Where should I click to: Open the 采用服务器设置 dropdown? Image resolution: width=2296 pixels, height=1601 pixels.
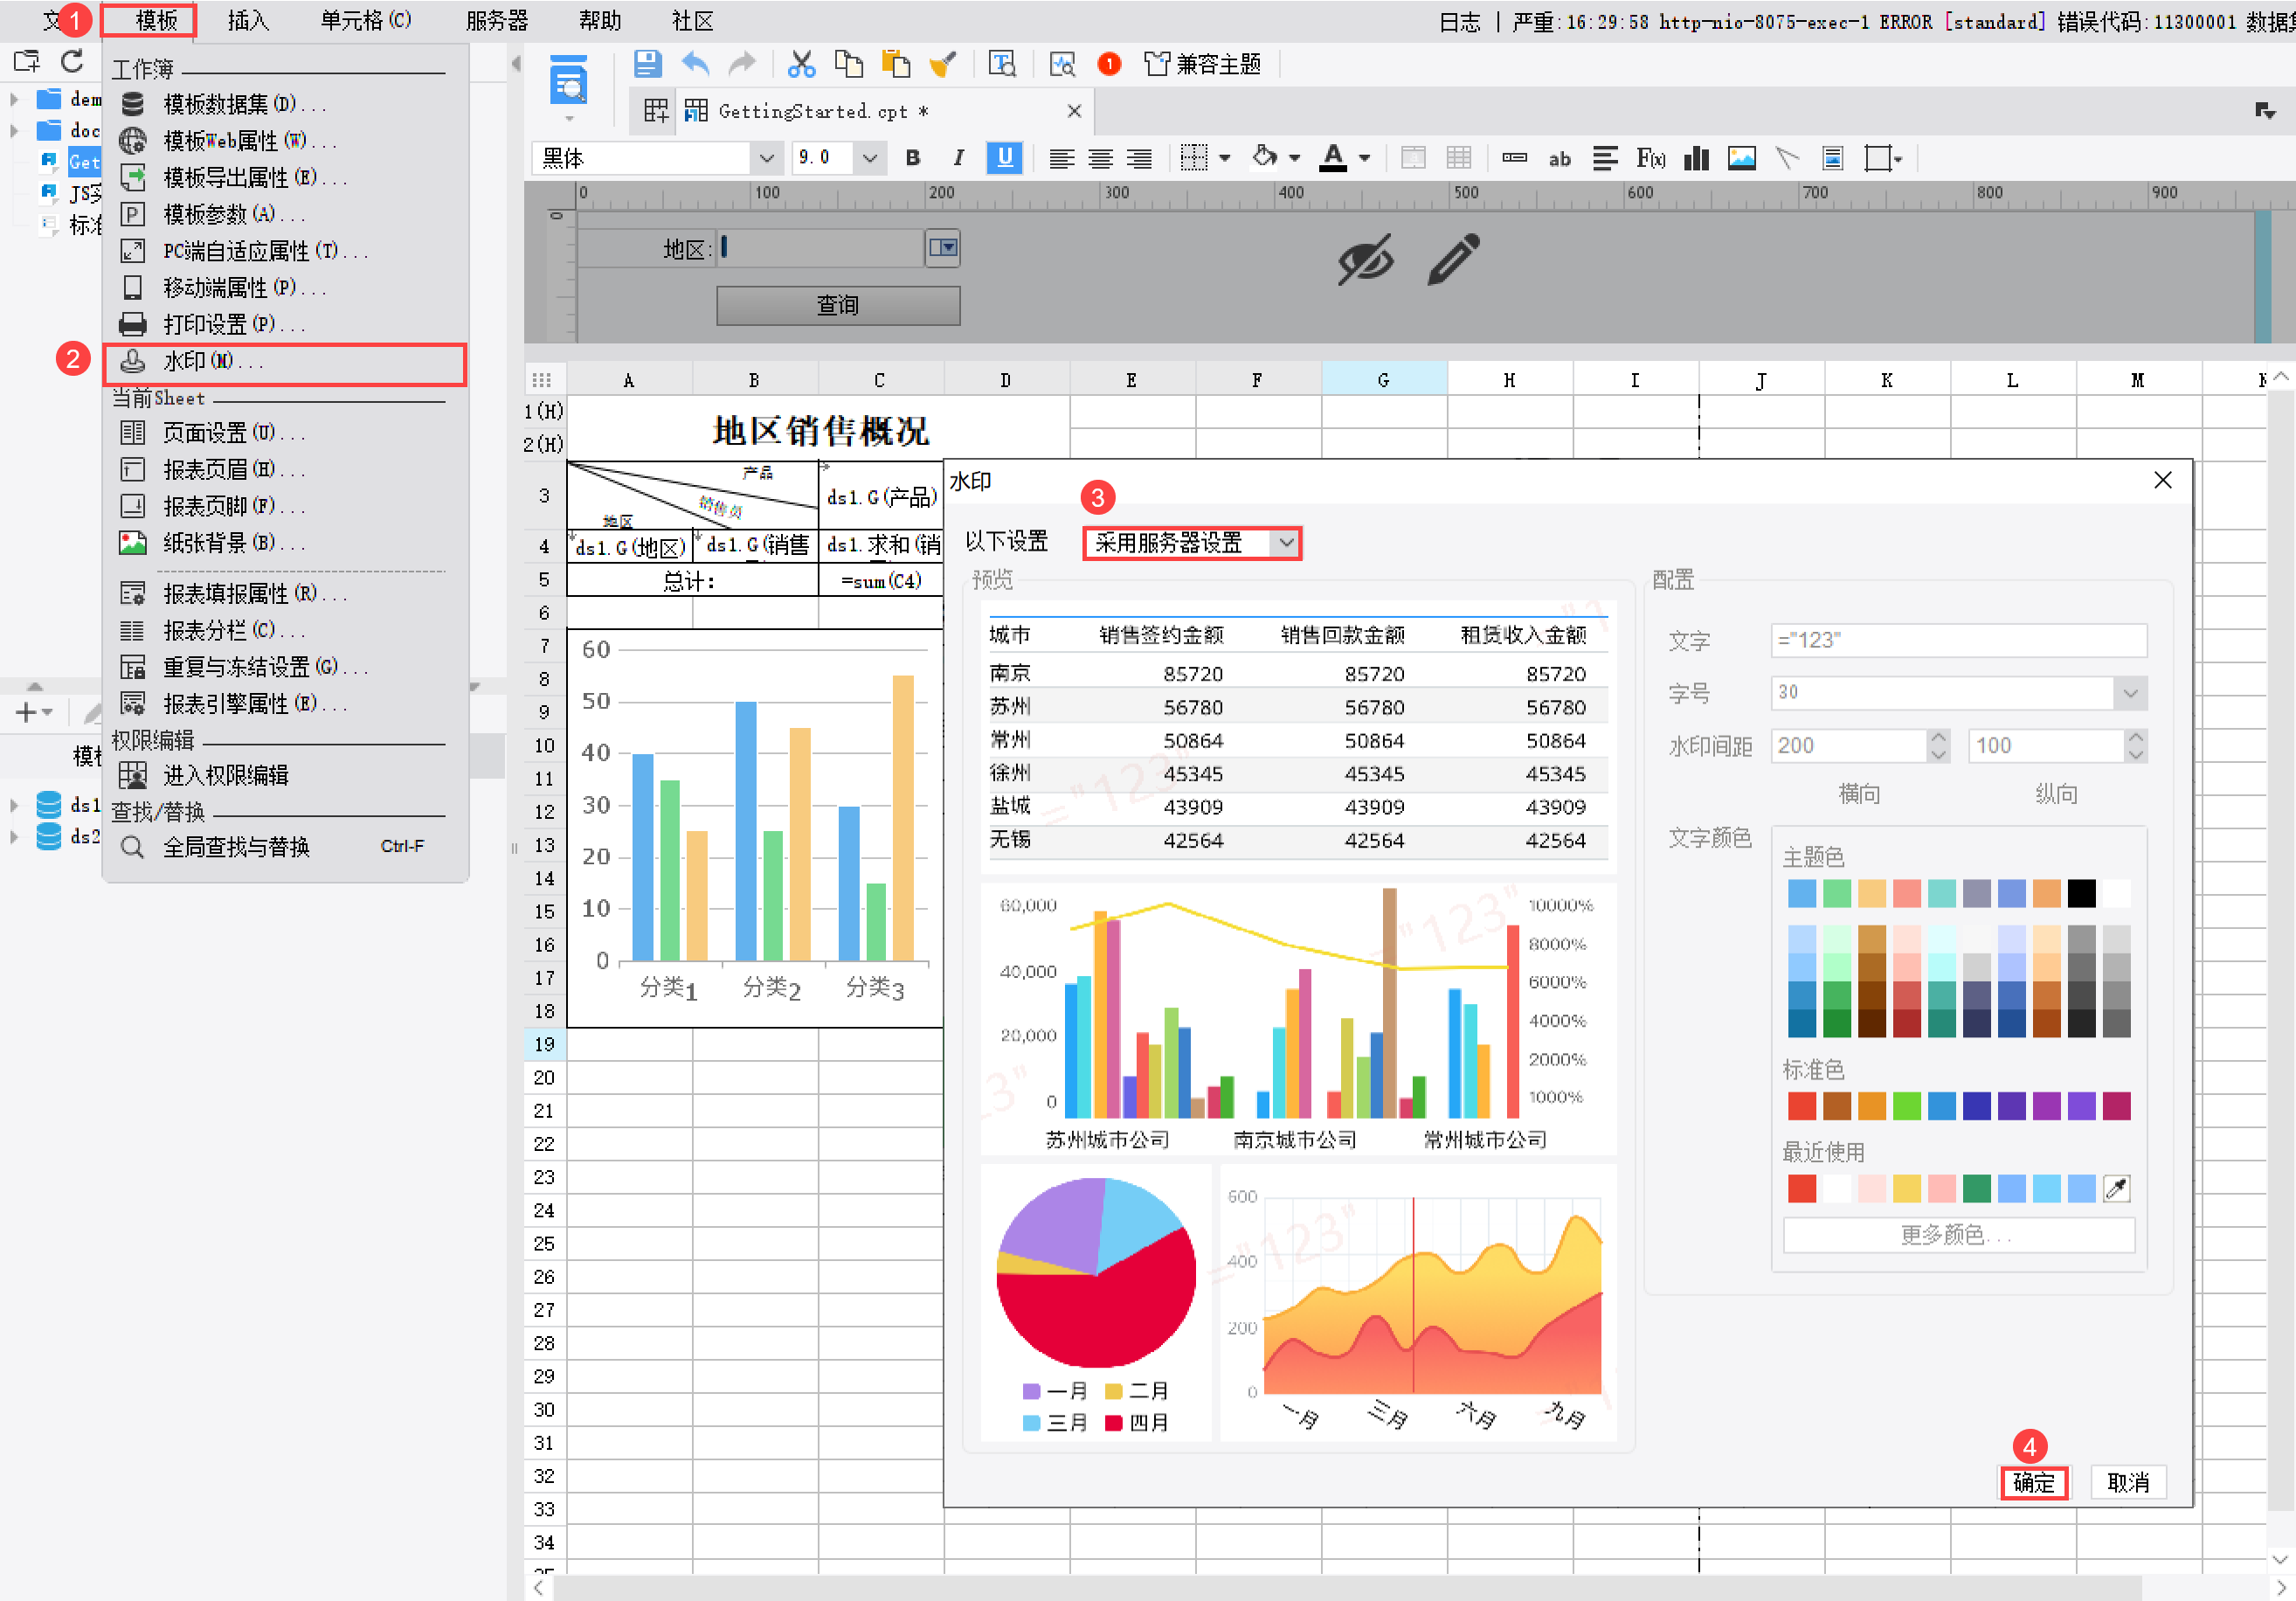point(1191,543)
